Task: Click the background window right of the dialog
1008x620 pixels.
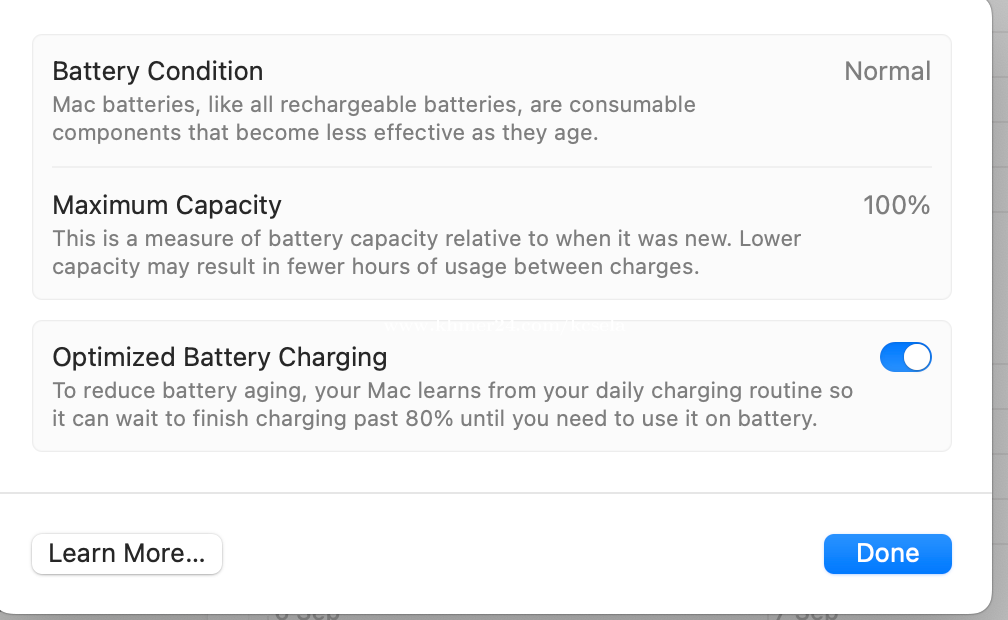Action: point(998,300)
